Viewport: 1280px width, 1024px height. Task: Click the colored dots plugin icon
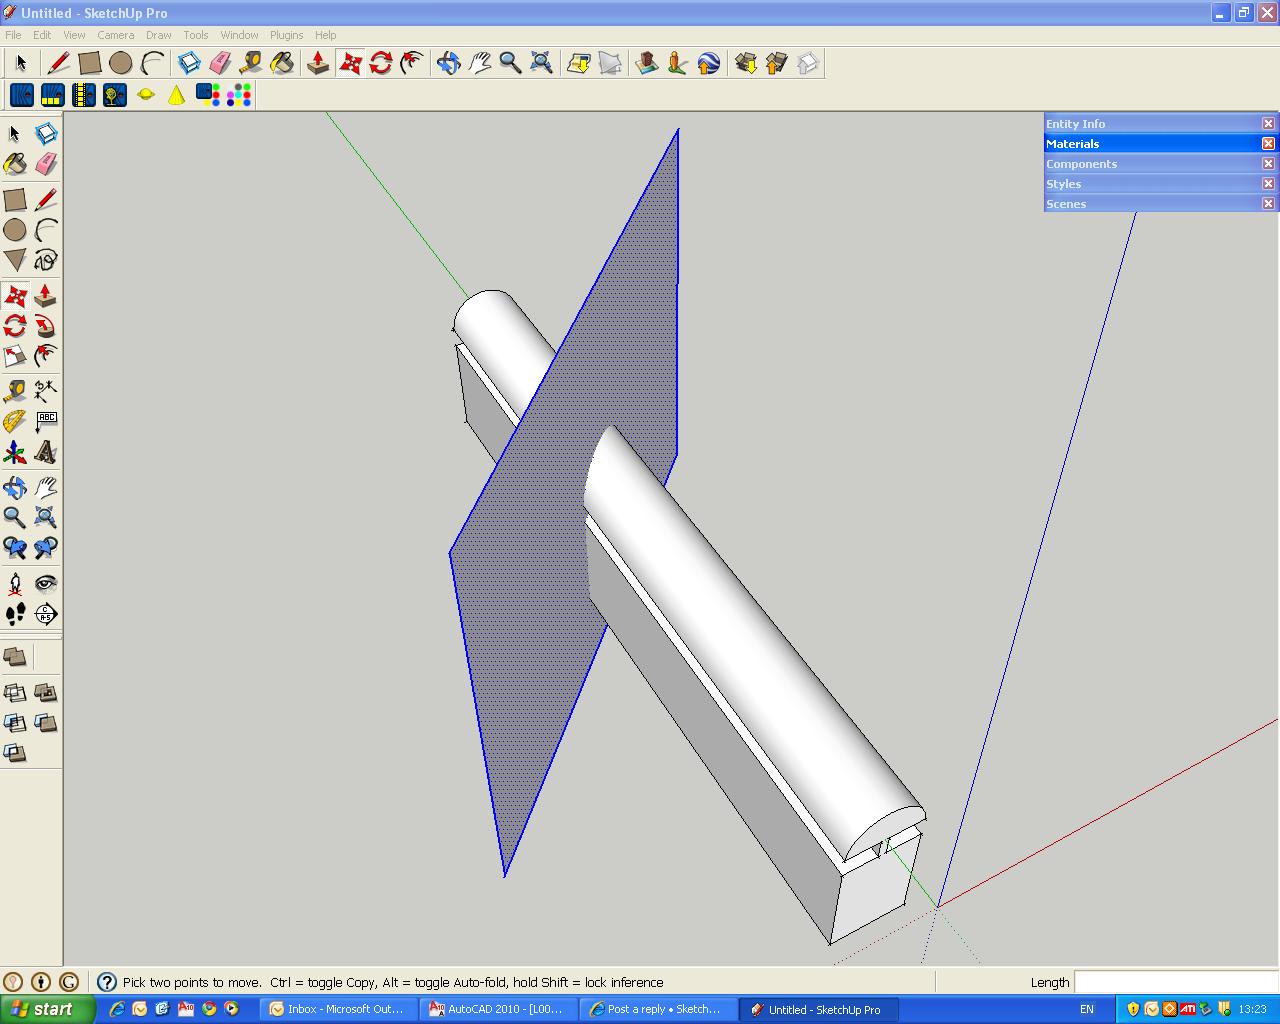(239, 95)
